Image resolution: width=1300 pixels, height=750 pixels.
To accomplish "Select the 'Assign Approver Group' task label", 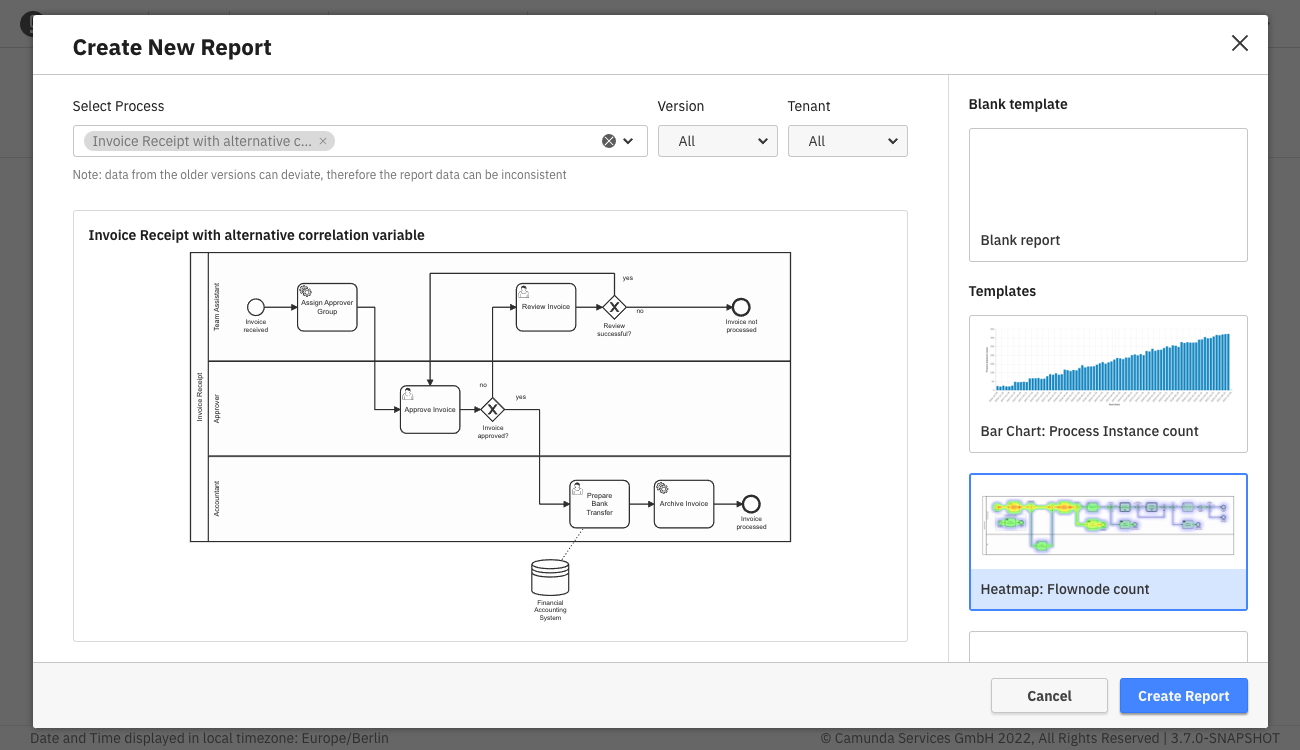I will tap(327, 307).
